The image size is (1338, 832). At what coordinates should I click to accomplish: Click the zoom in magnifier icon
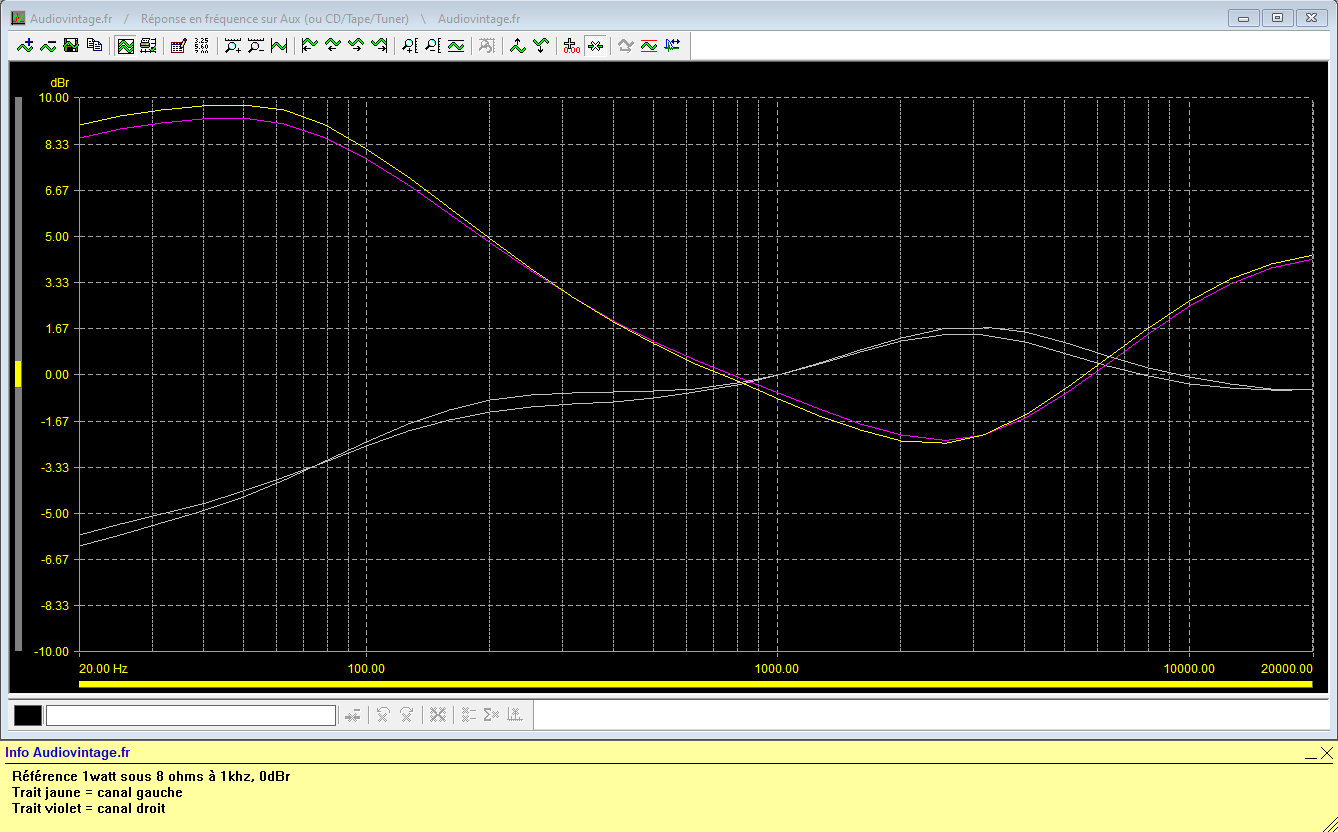[232, 45]
